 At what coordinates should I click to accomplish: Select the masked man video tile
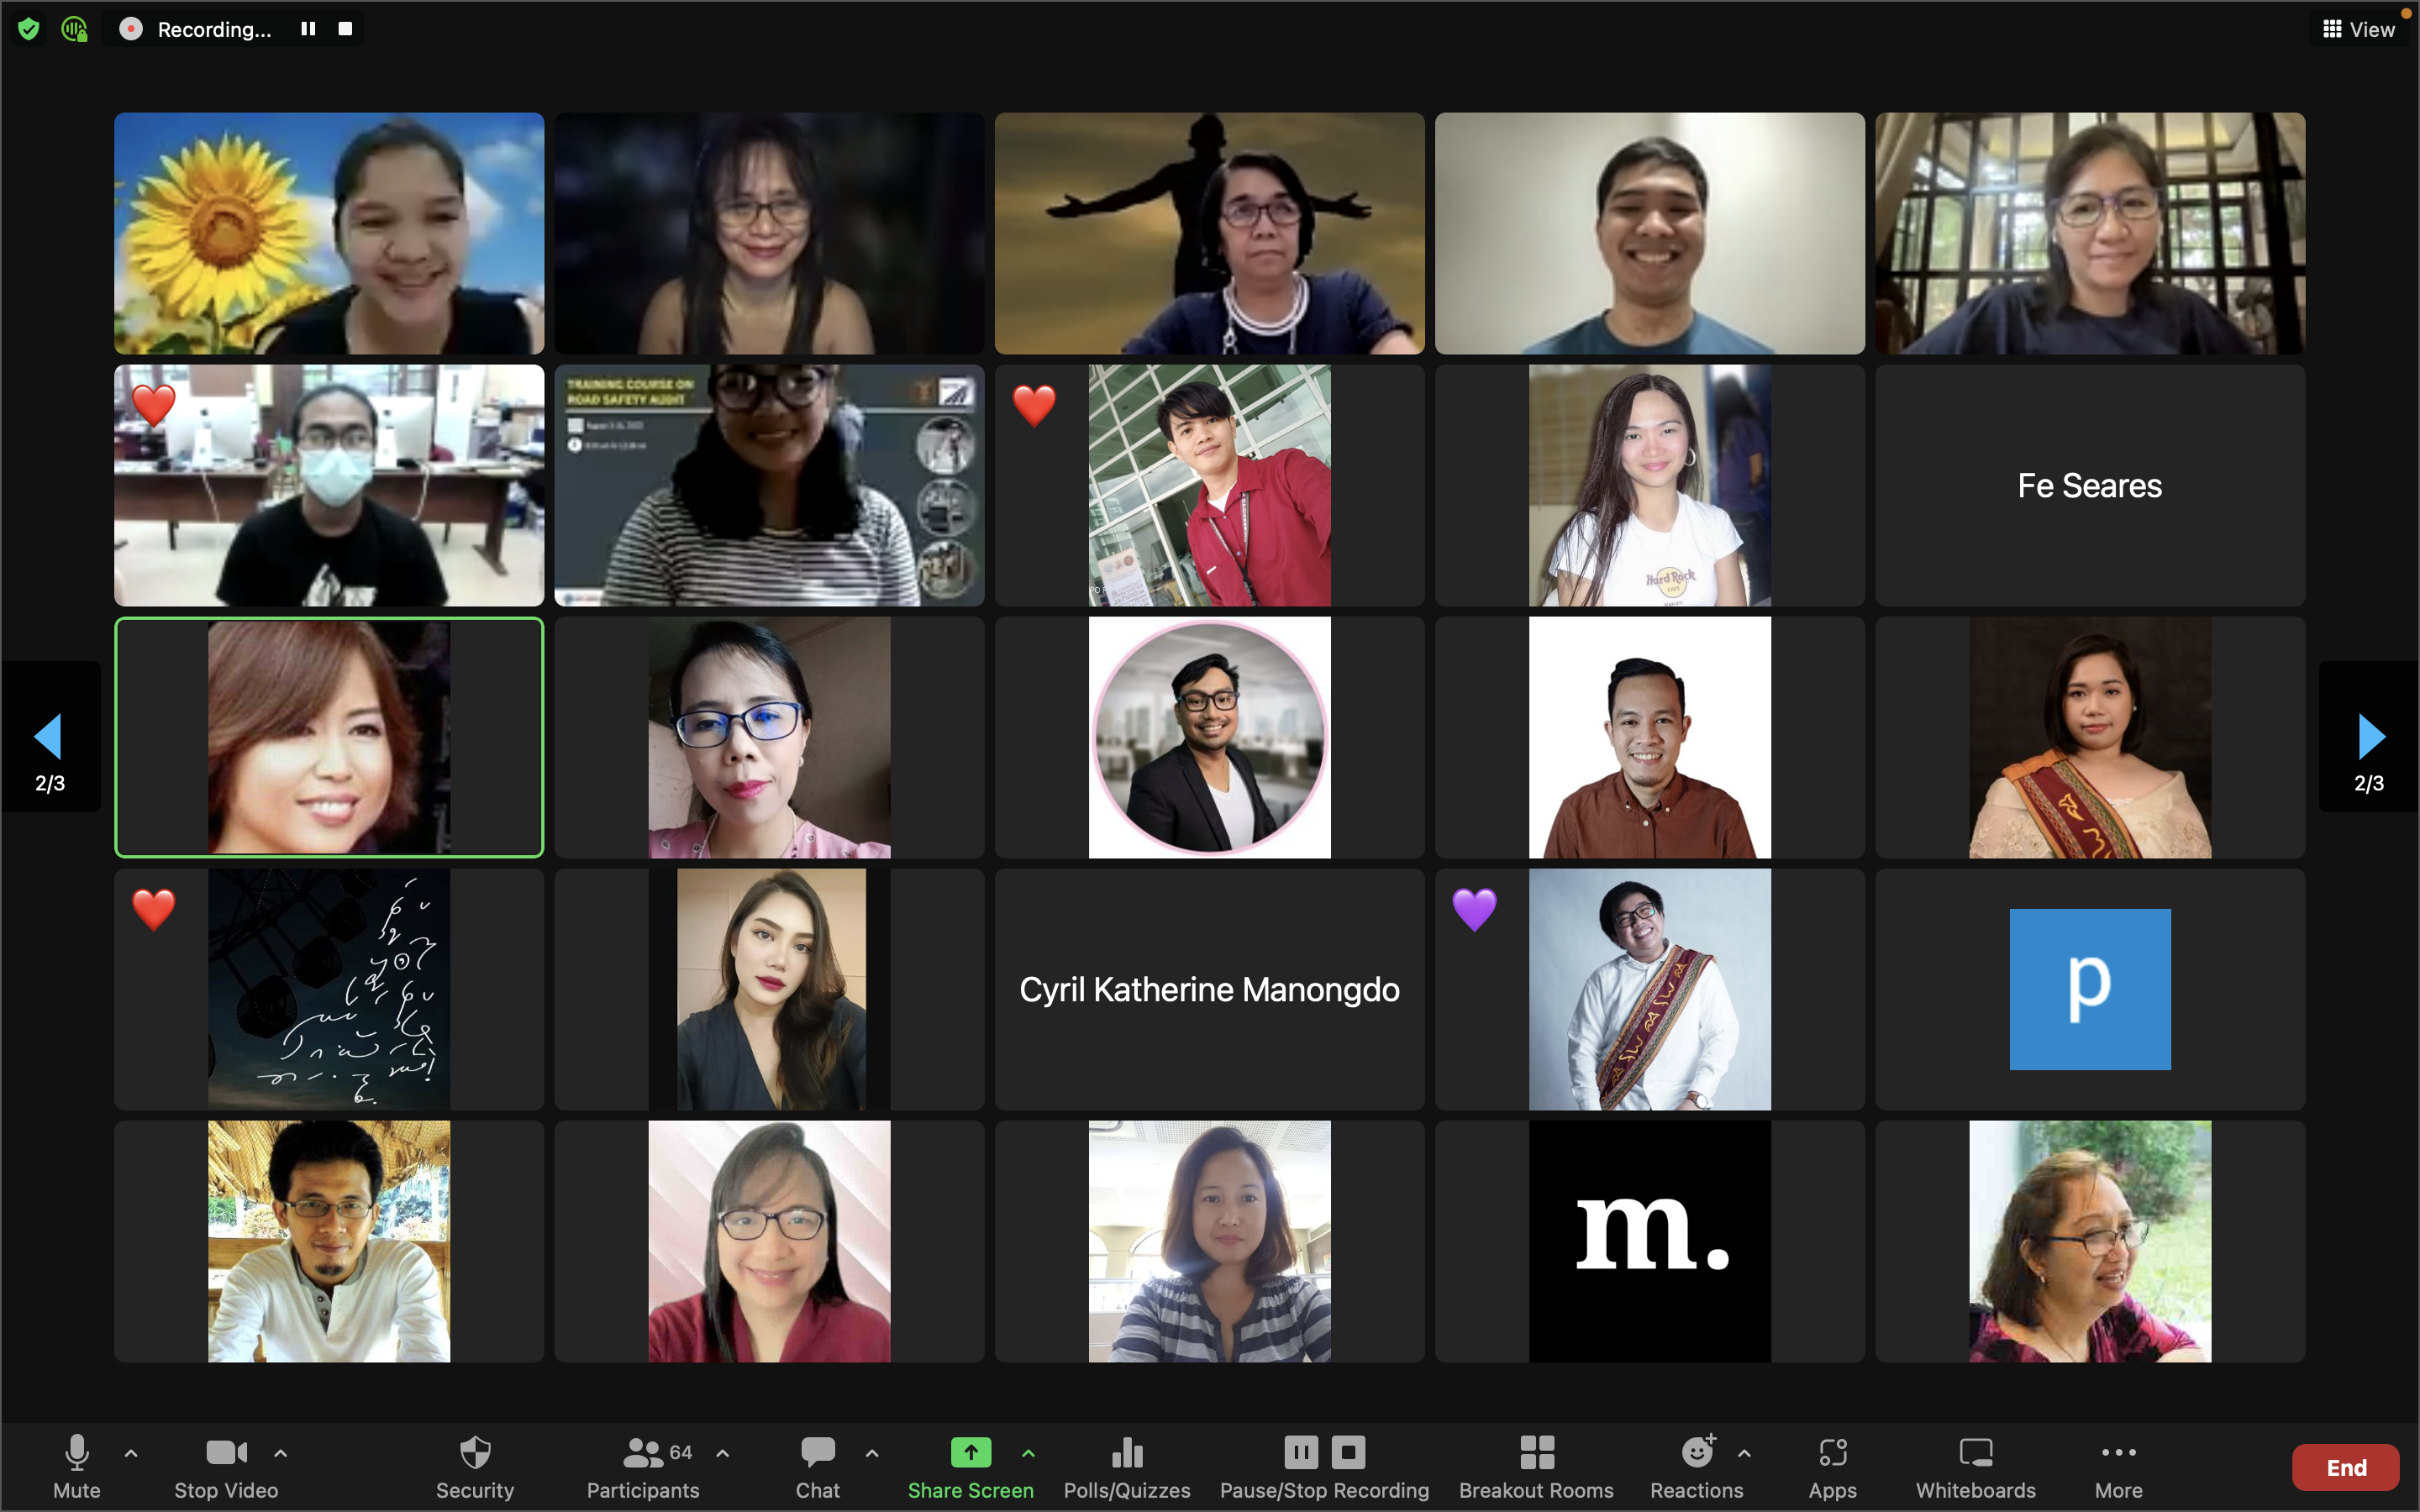[329, 485]
